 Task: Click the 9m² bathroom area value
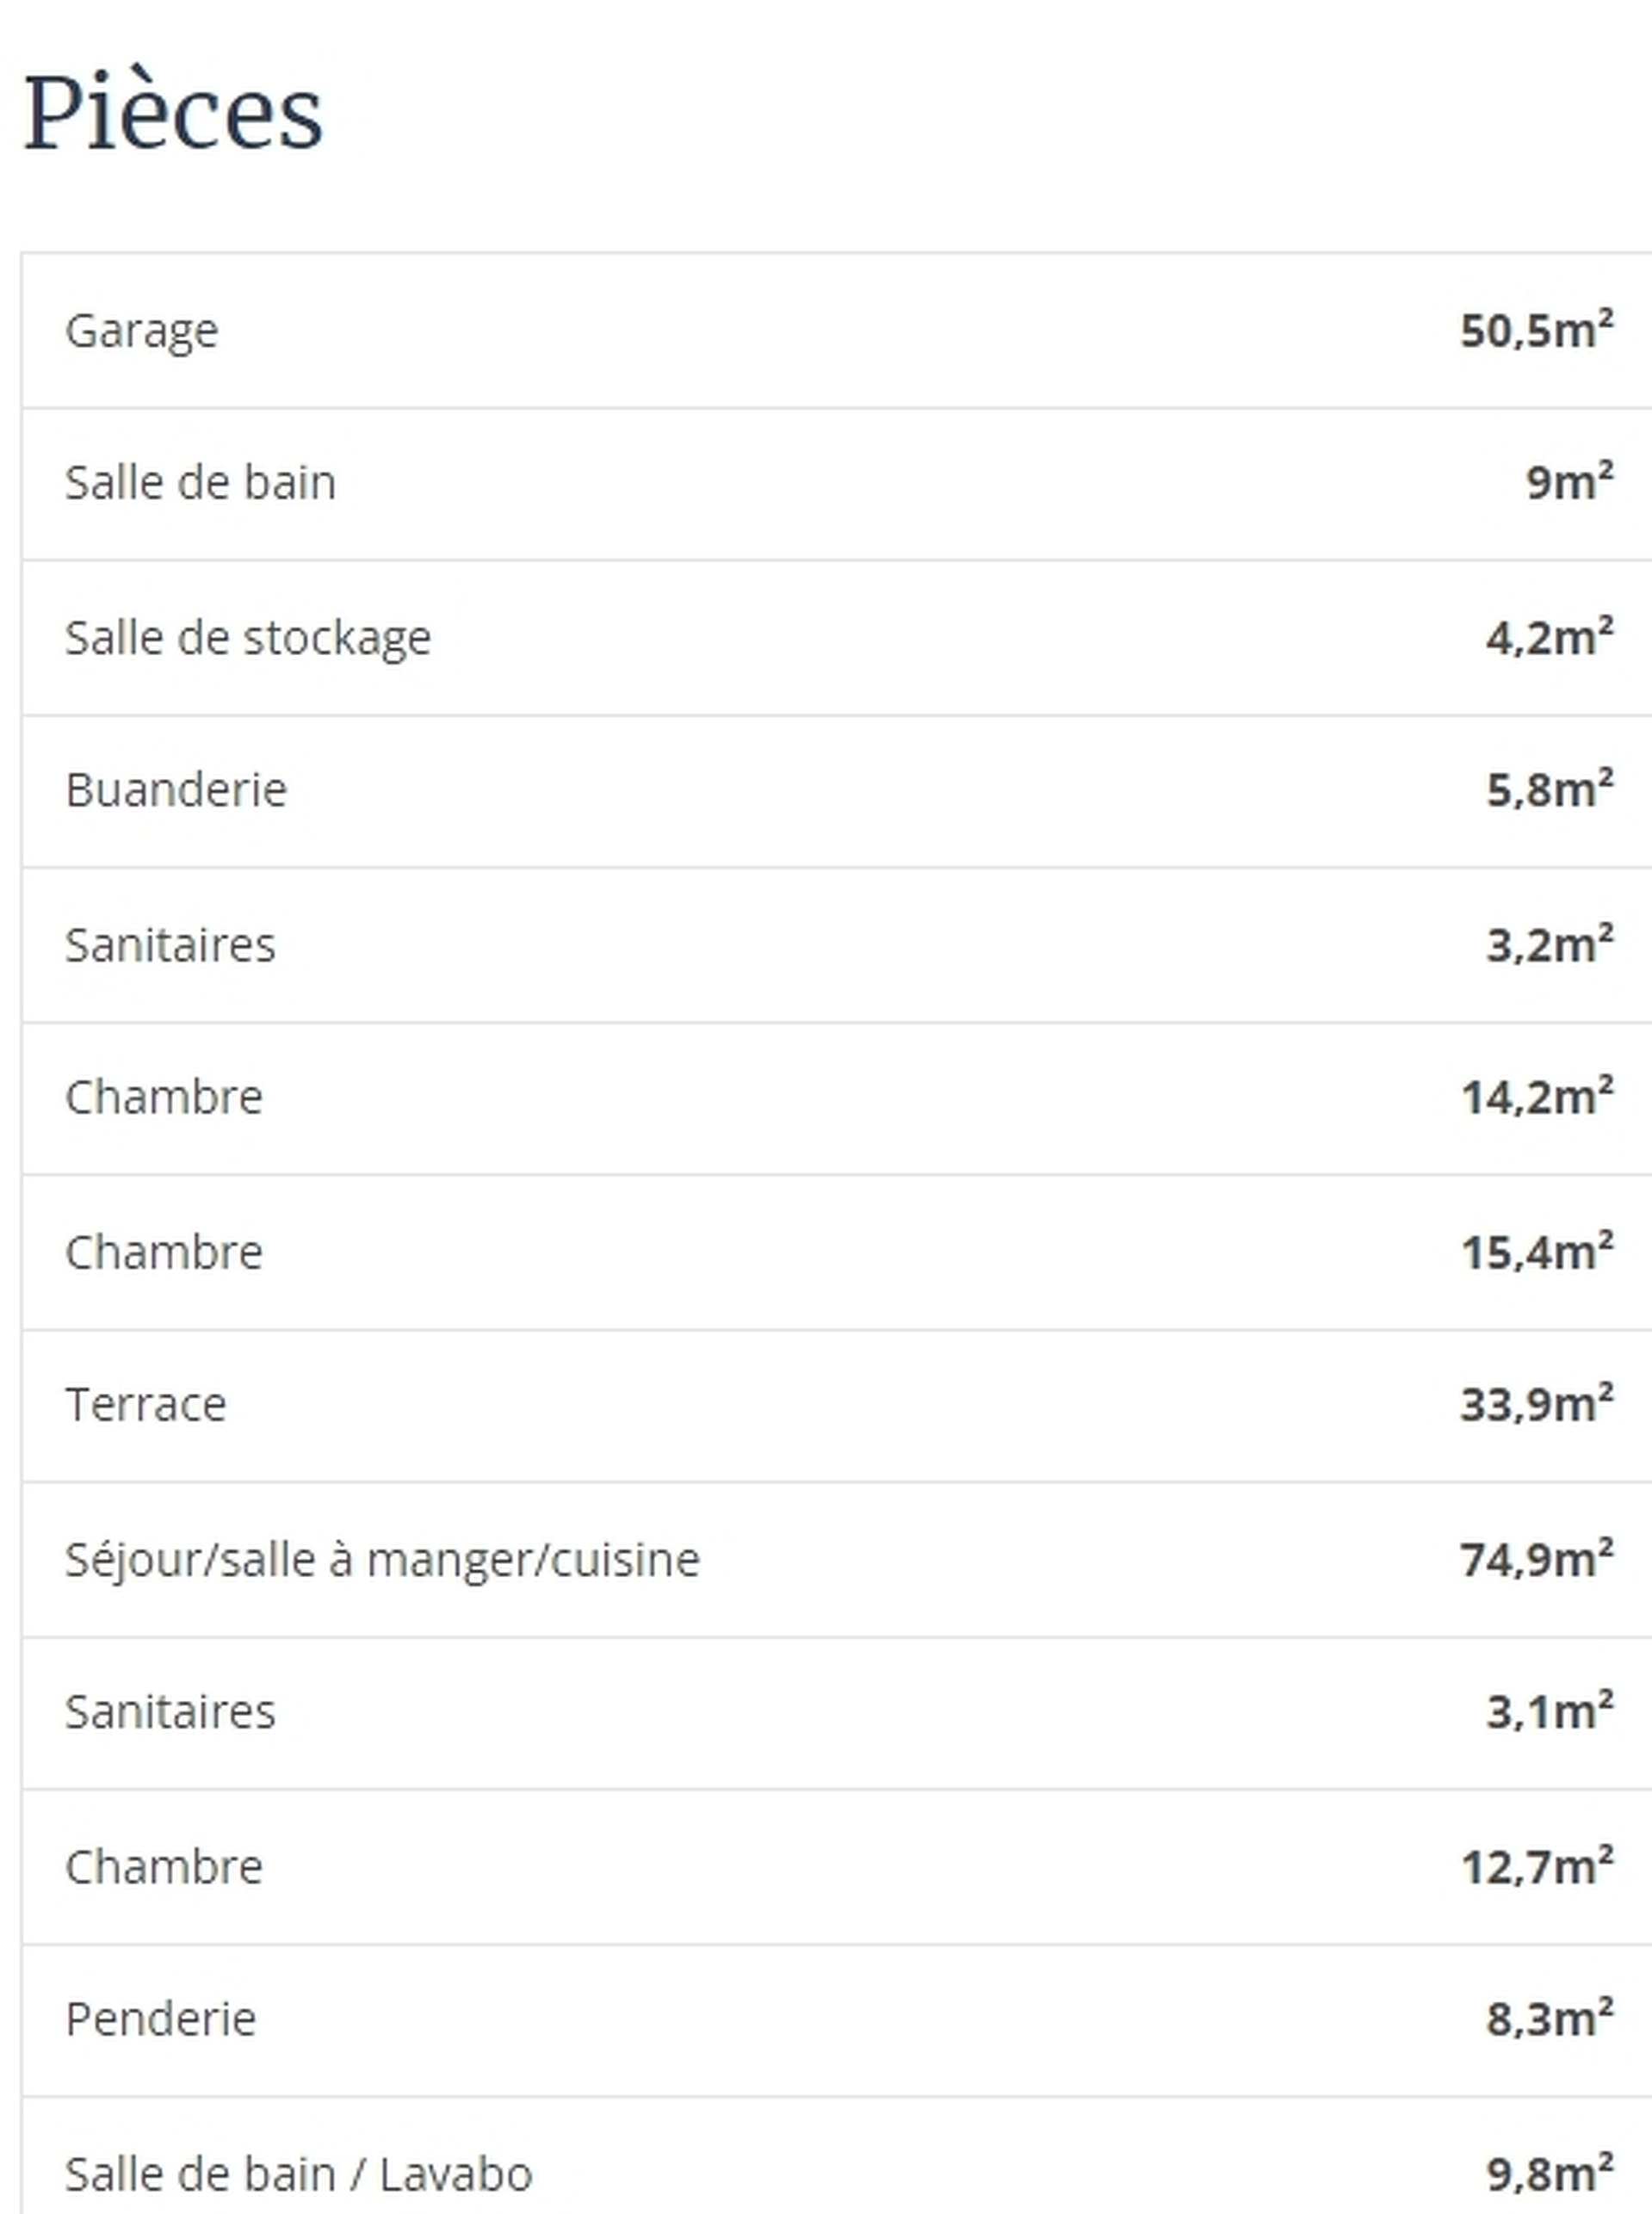1569,482
